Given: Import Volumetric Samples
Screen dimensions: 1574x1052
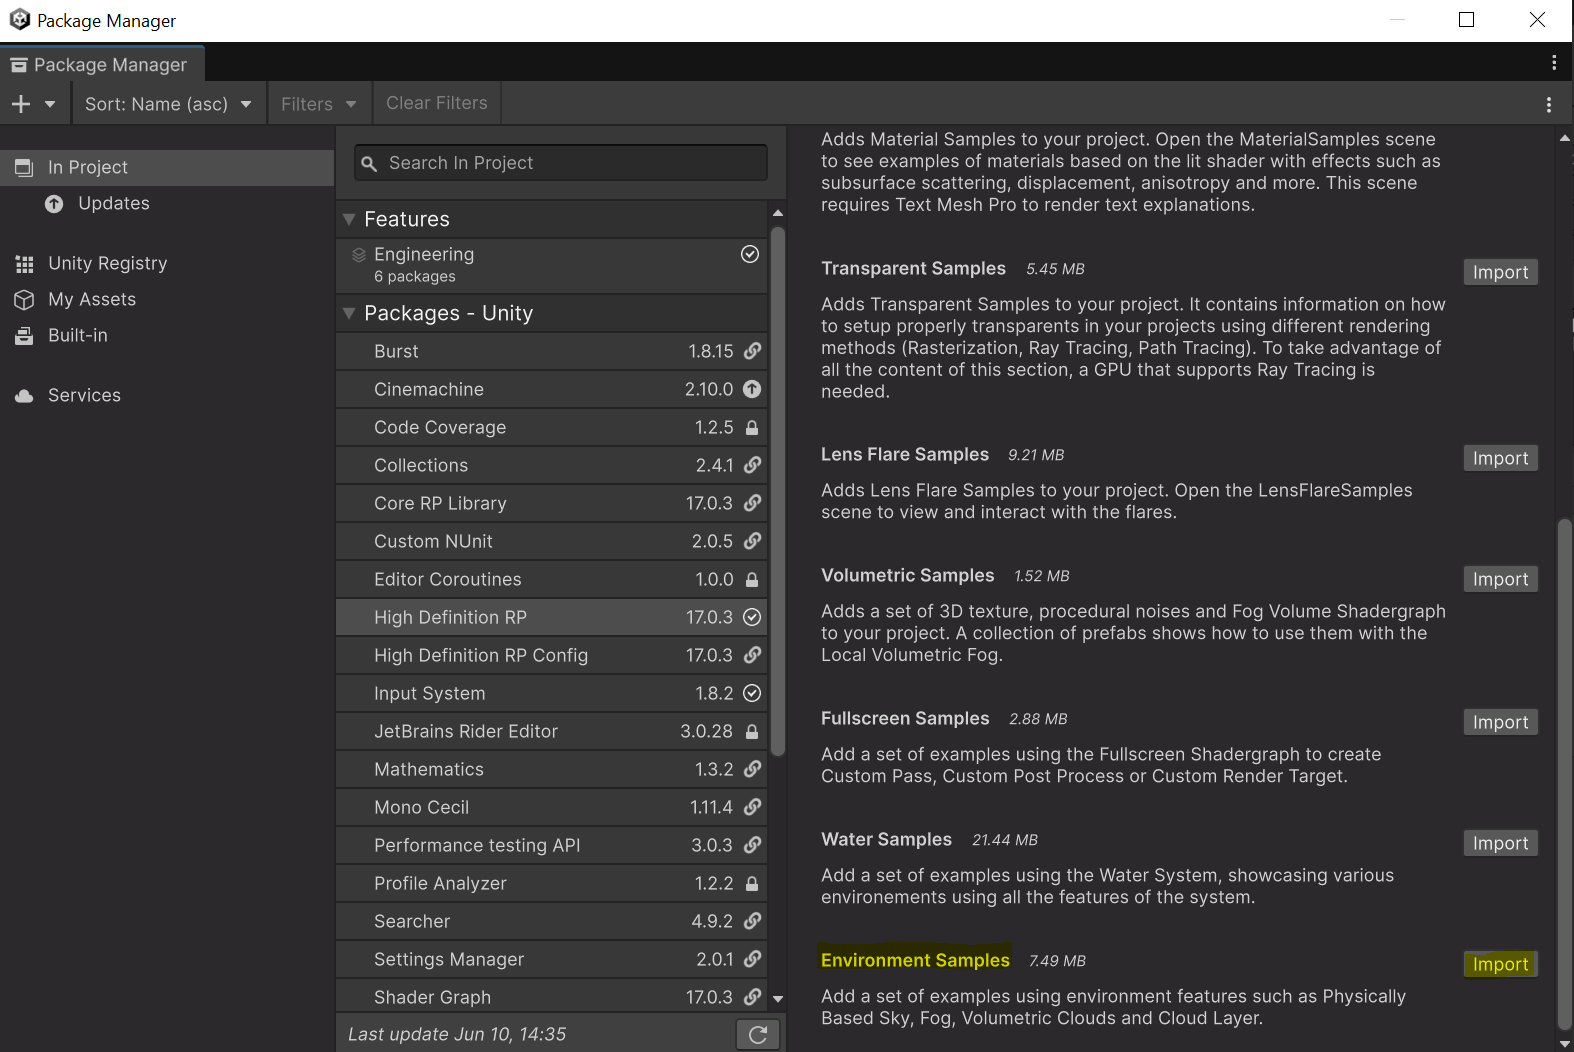Looking at the screenshot, I should [x=1500, y=579].
